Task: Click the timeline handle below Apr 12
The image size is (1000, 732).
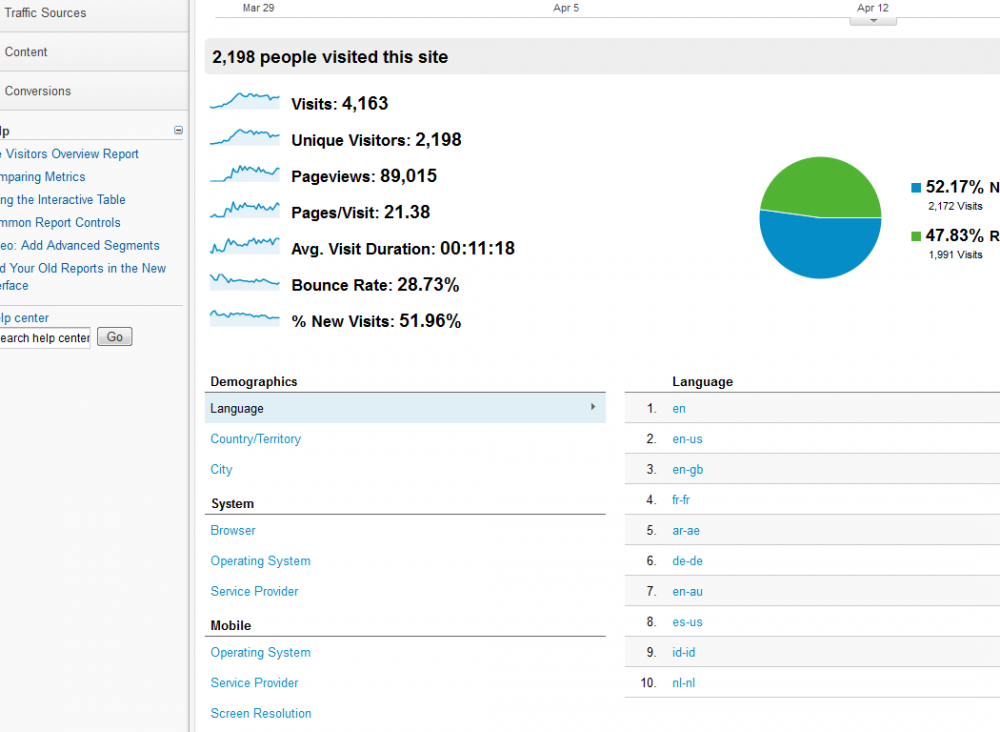Action: point(873,20)
